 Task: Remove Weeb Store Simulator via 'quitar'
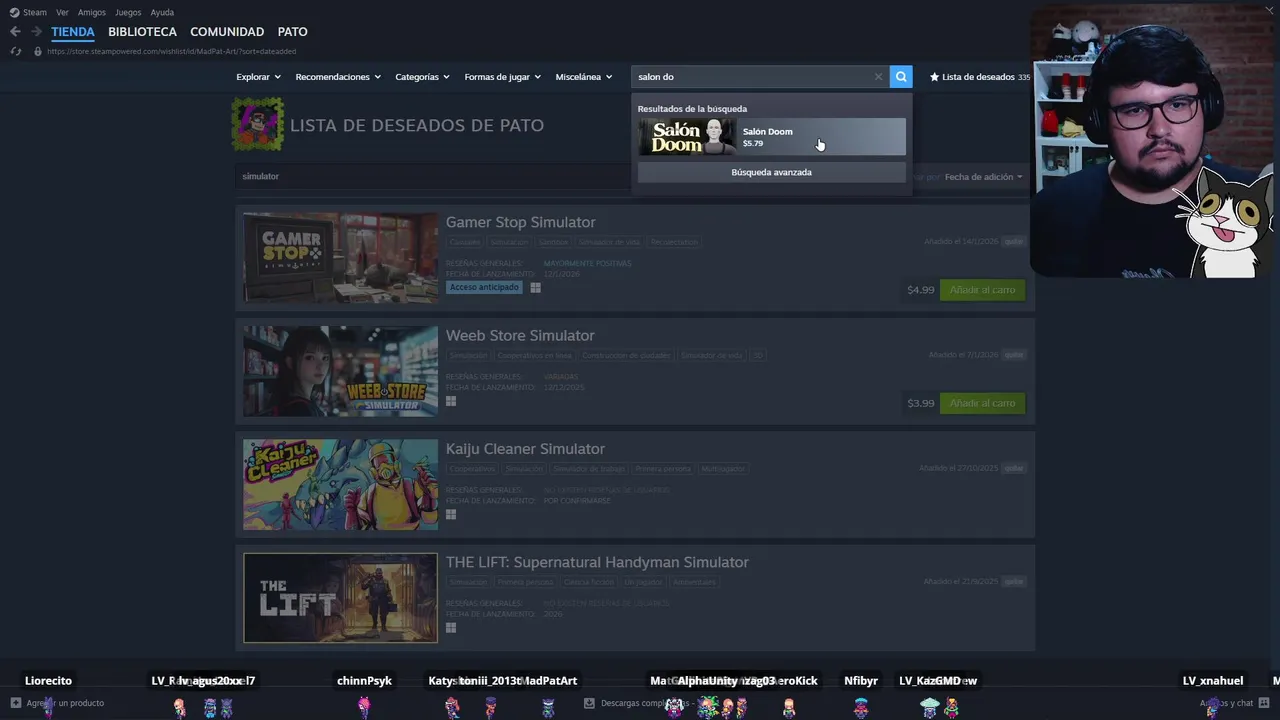pyautogui.click(x=1014, y=355)
